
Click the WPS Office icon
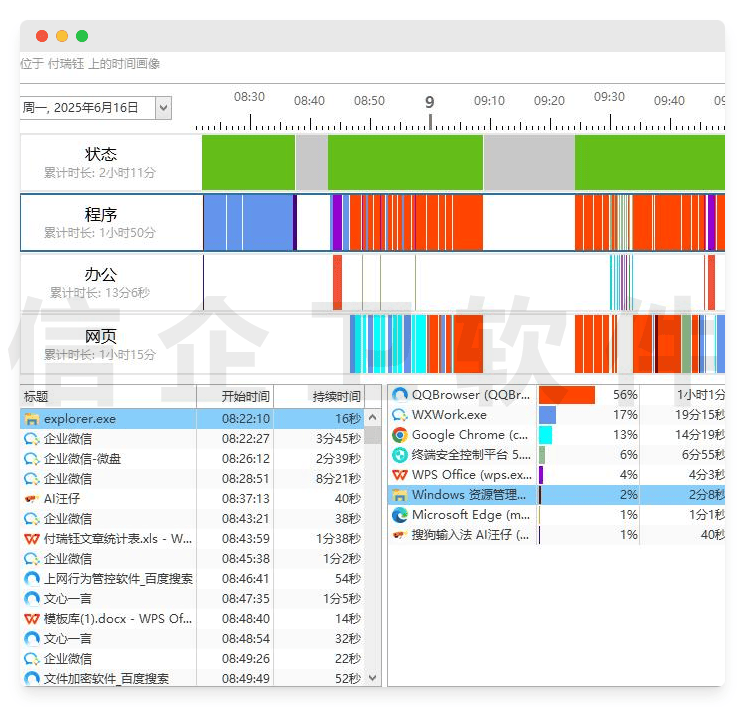point(400,475)
